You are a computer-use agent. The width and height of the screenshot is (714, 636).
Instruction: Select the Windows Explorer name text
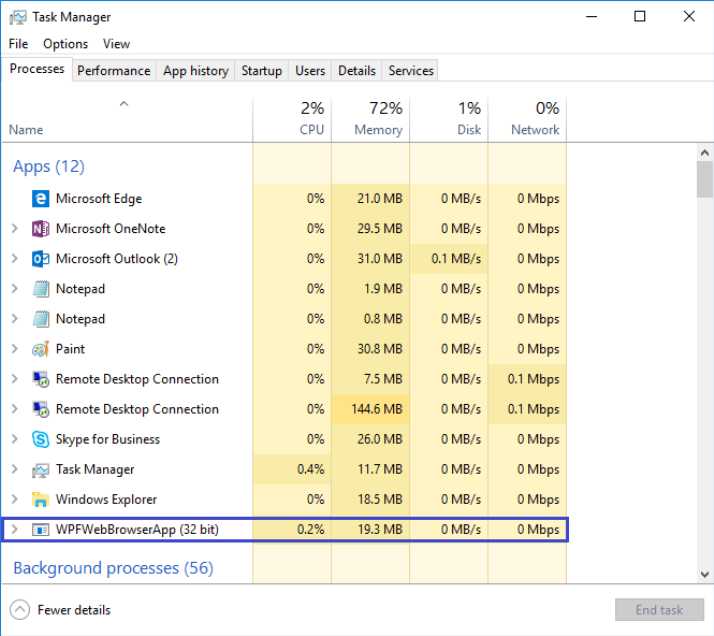coord(106,499)
